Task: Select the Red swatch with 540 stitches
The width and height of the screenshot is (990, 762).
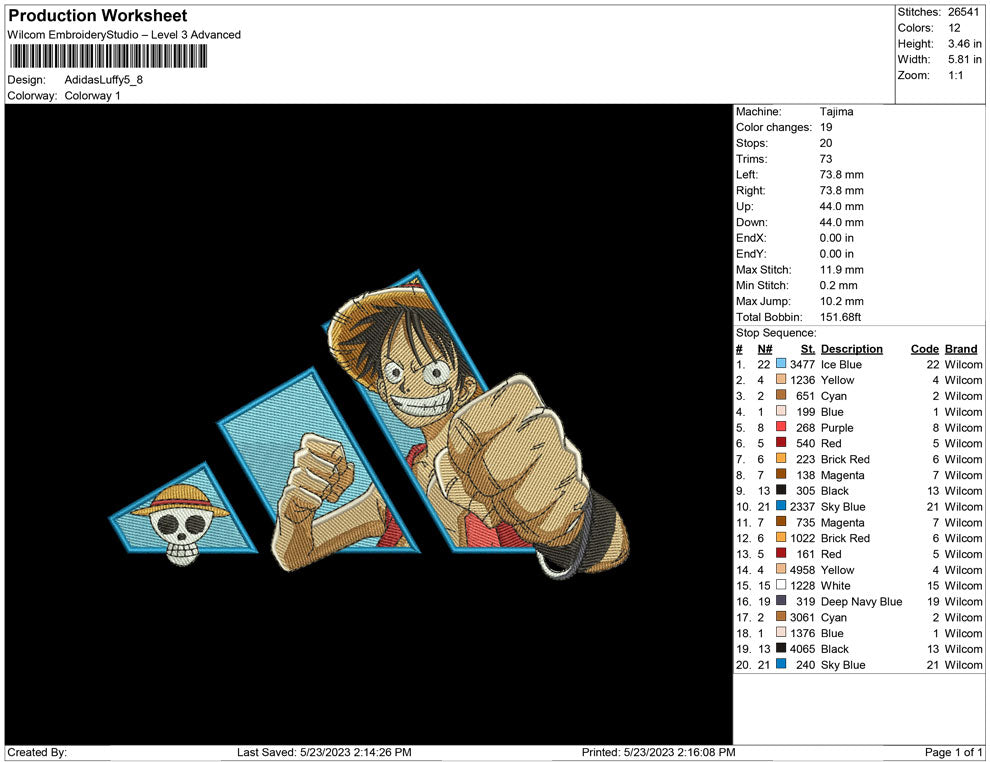Action: coord(781,443)
